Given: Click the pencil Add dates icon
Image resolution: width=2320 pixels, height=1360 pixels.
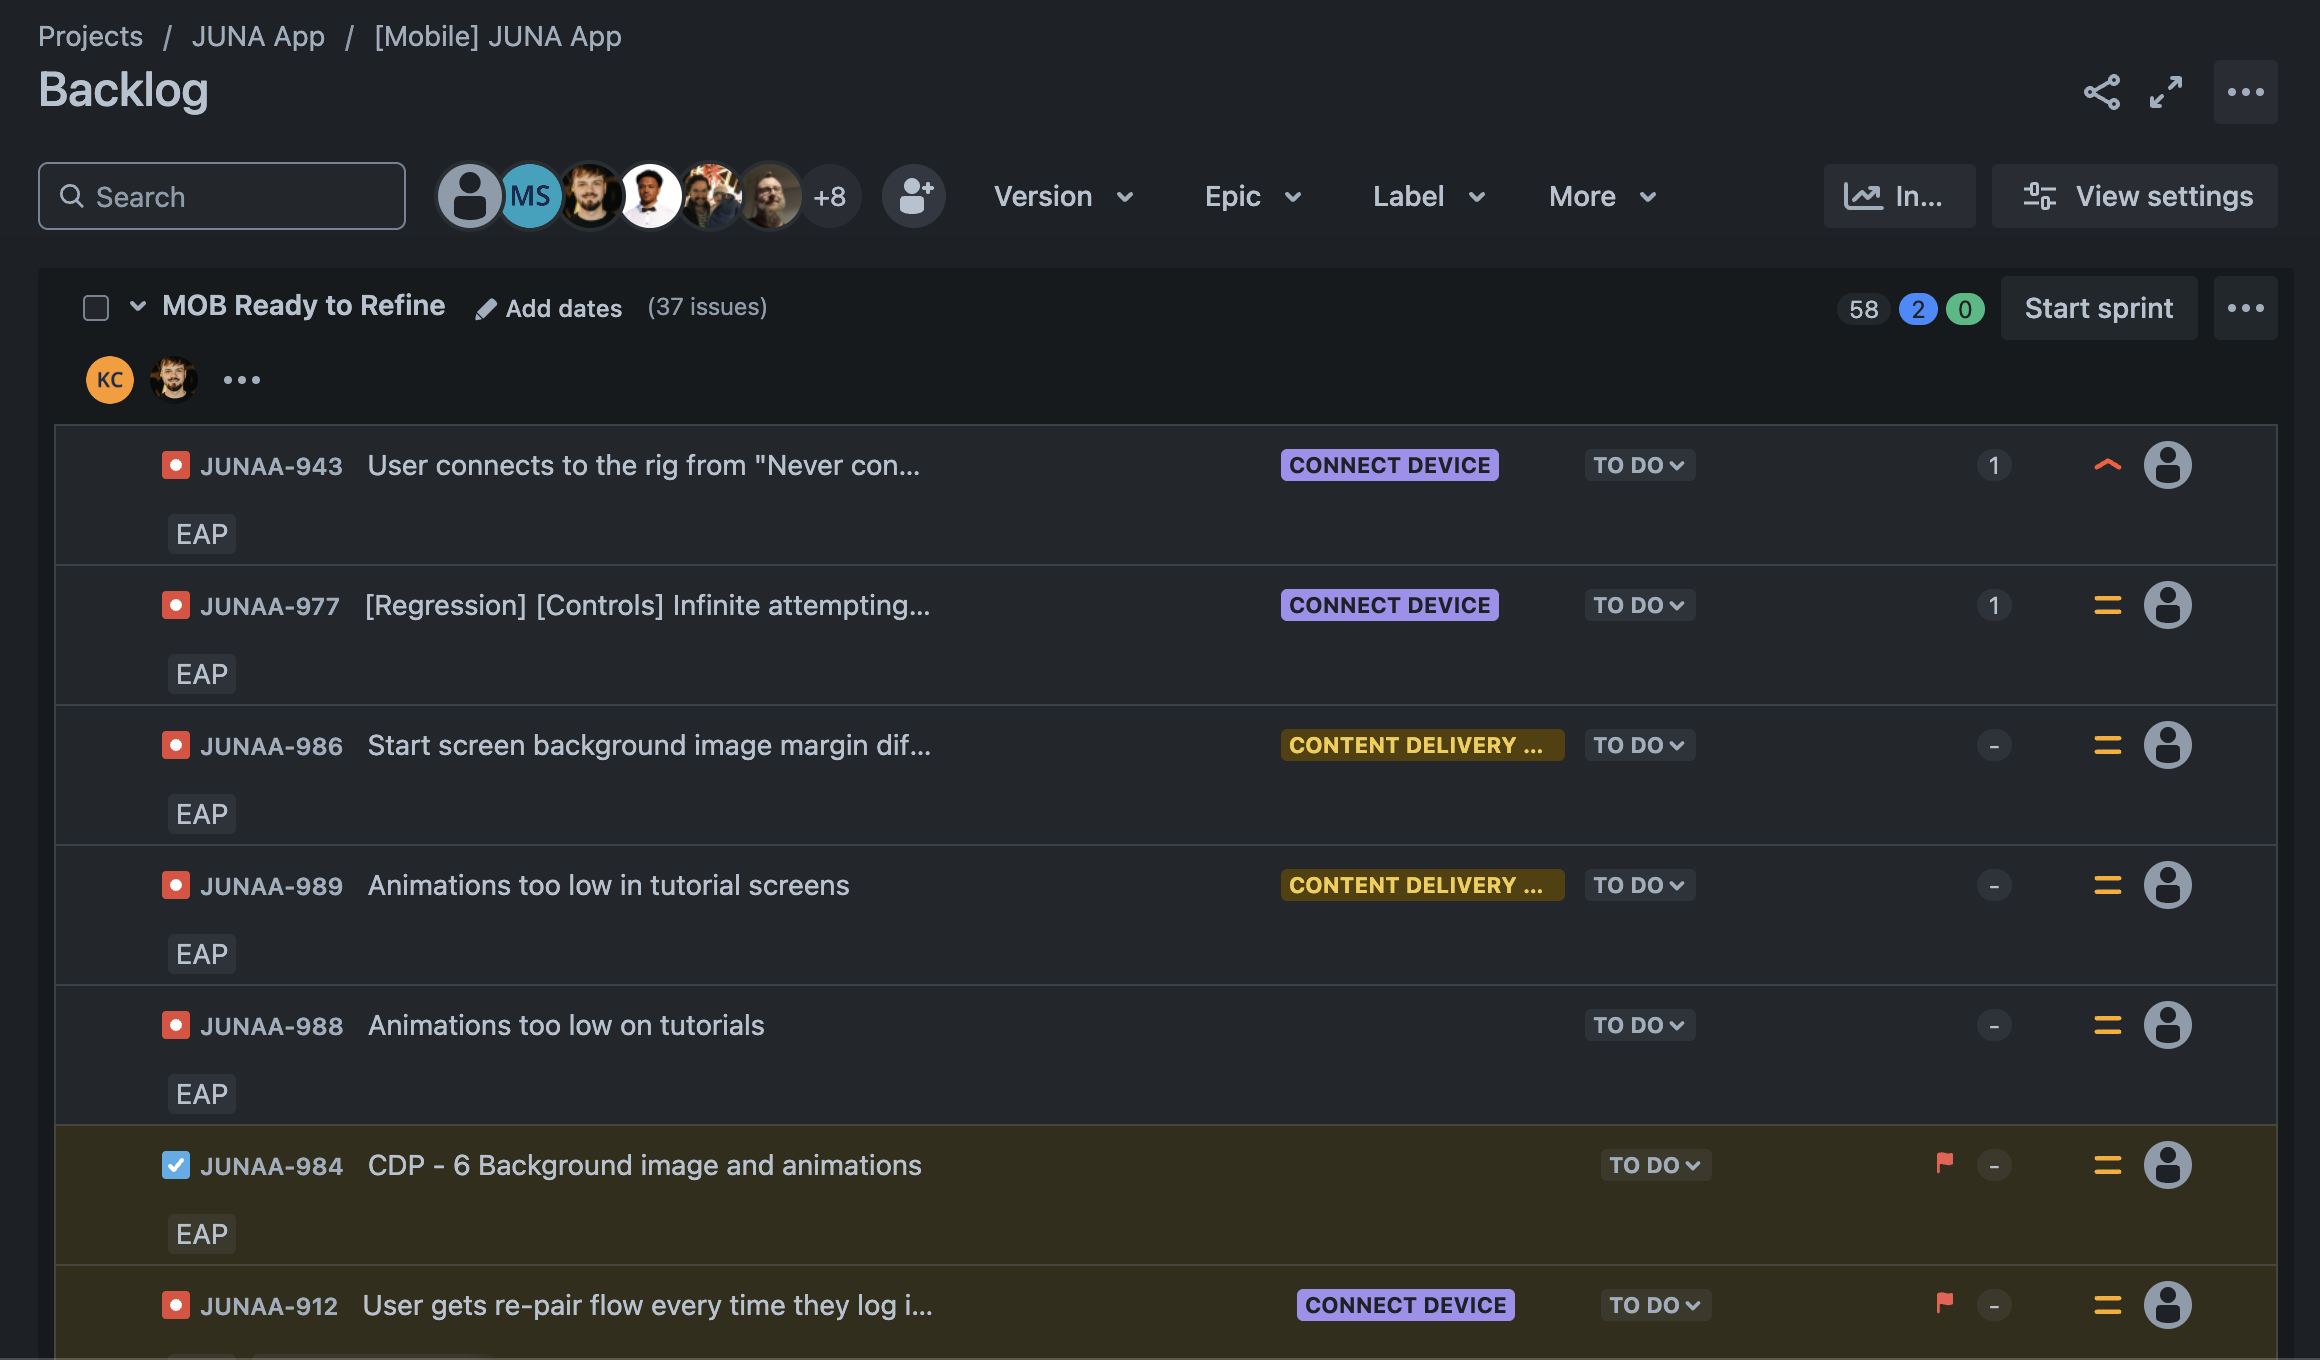Looking at the screenshot, I should pos(486,309).
